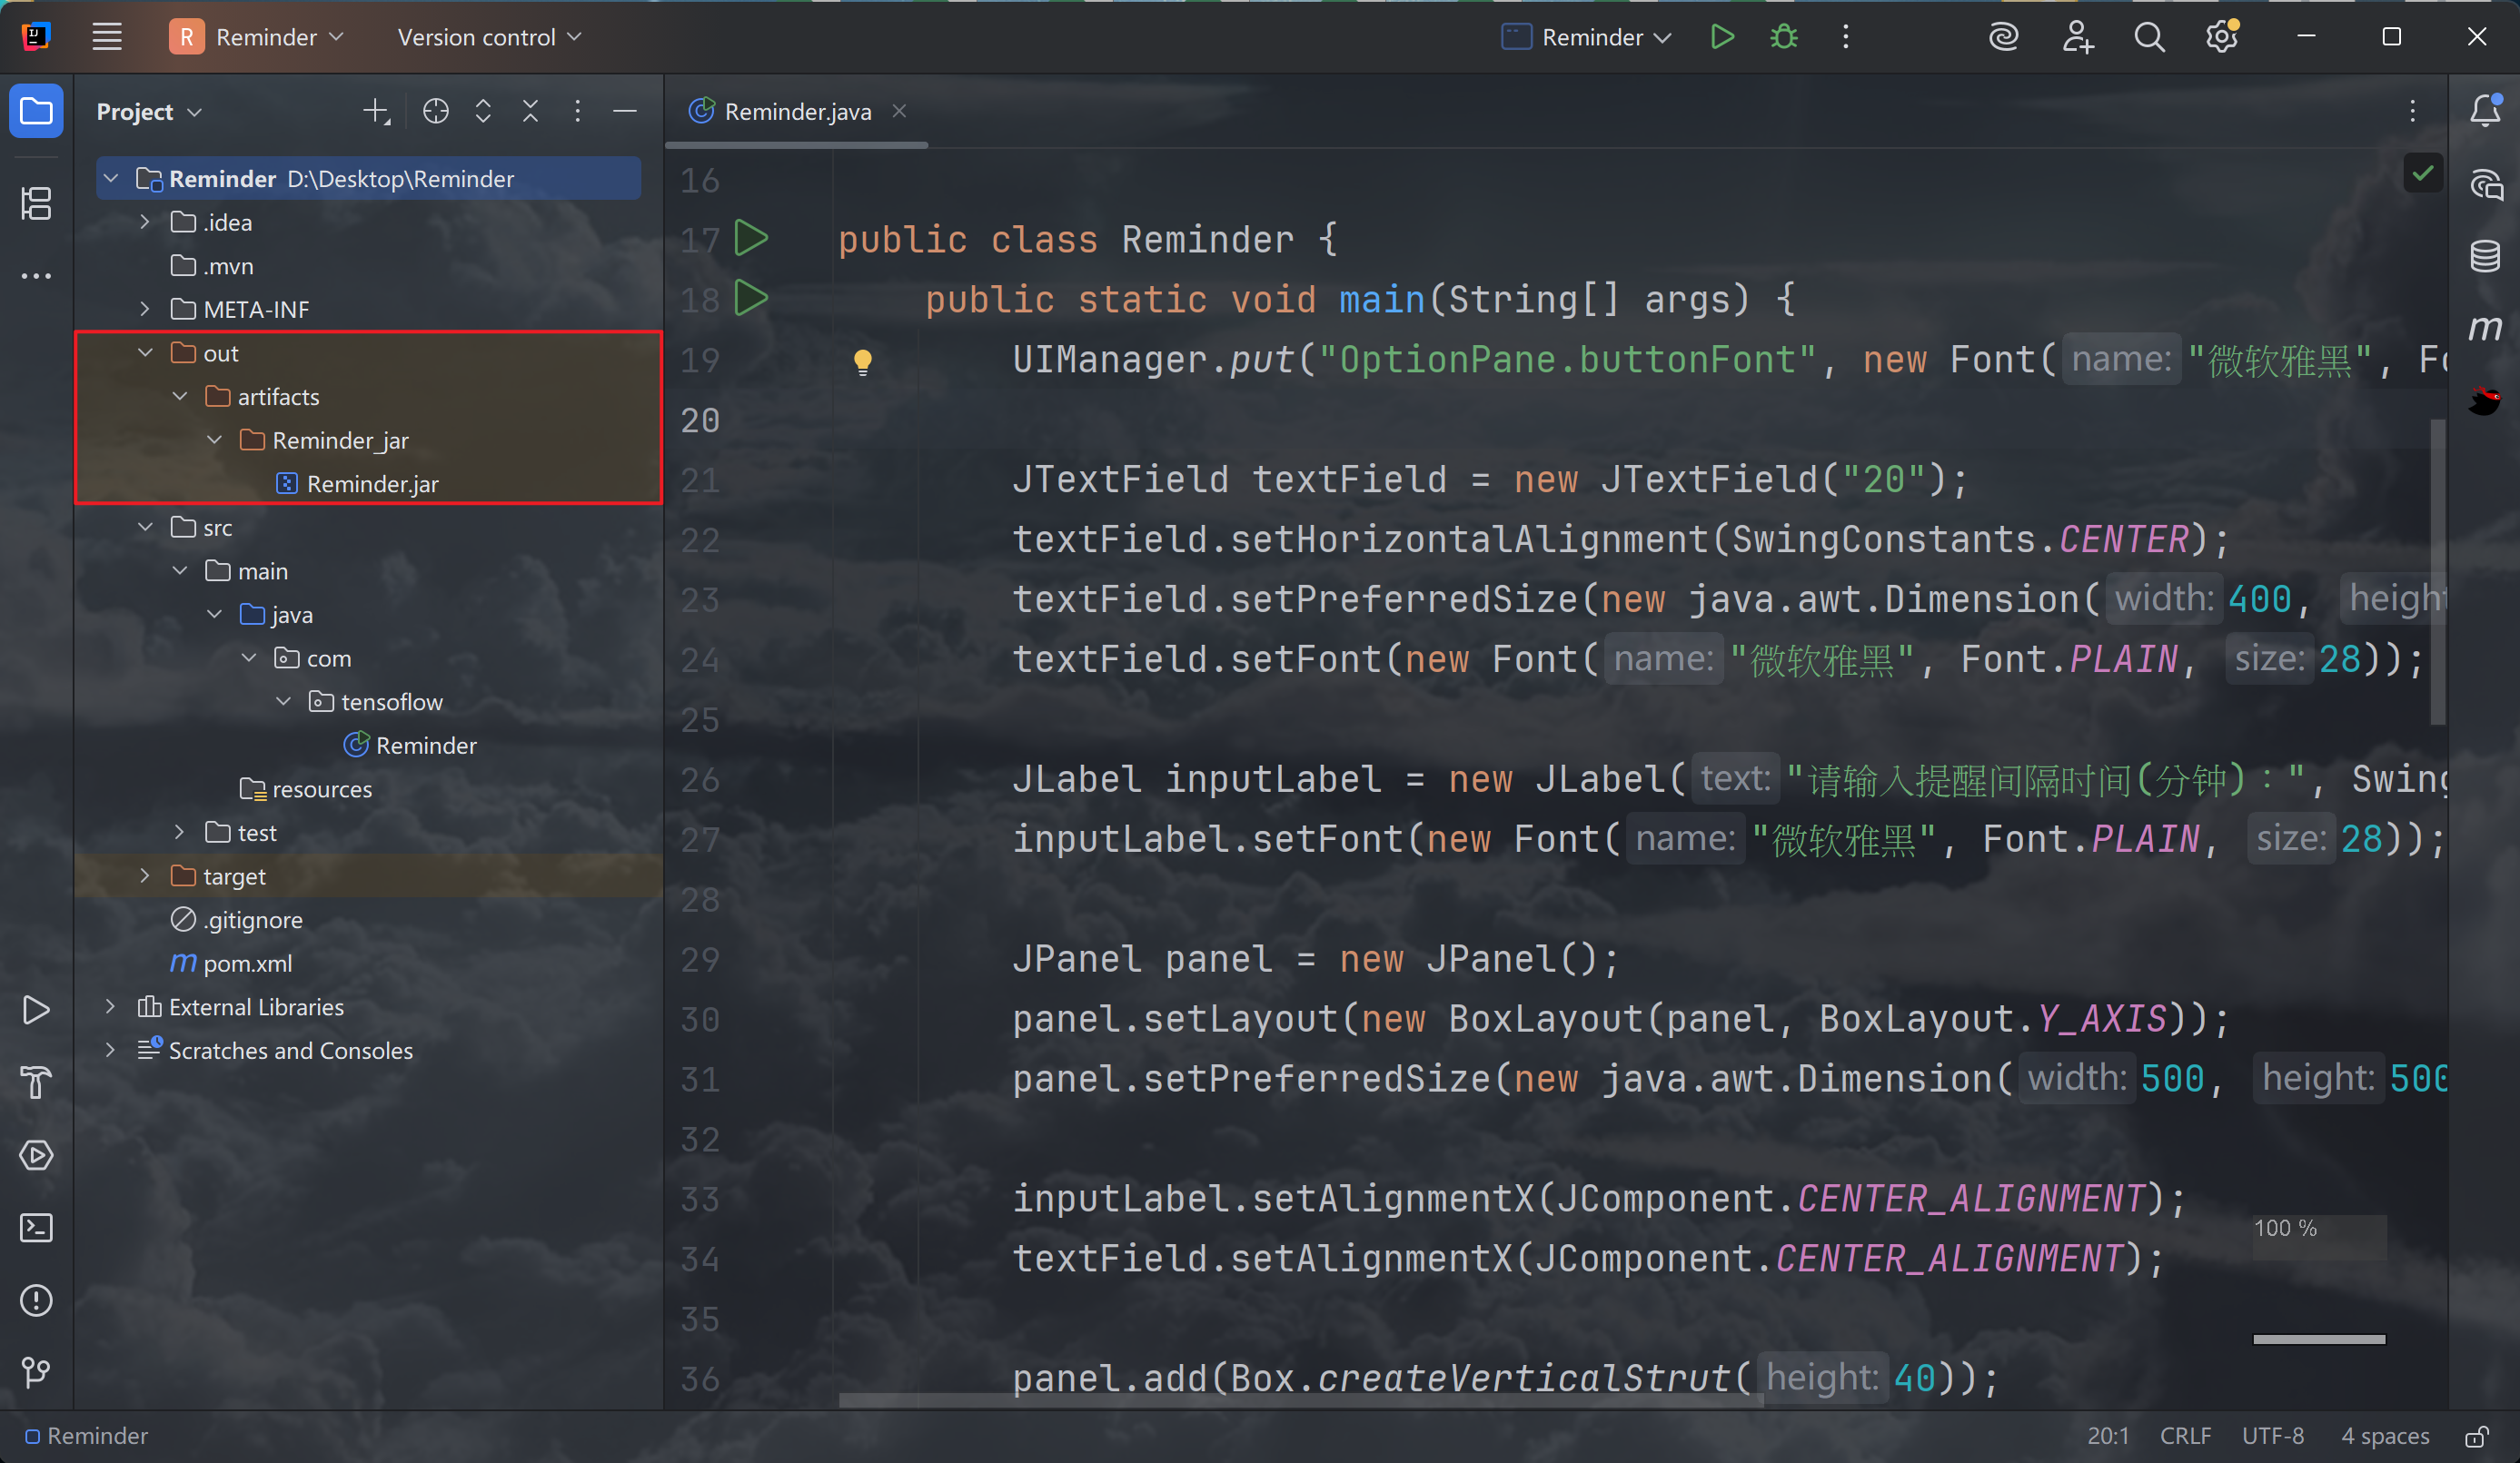2520x1463 pixels.
Task: Click the Select Opened File target icon
Action: click(435, 111)
